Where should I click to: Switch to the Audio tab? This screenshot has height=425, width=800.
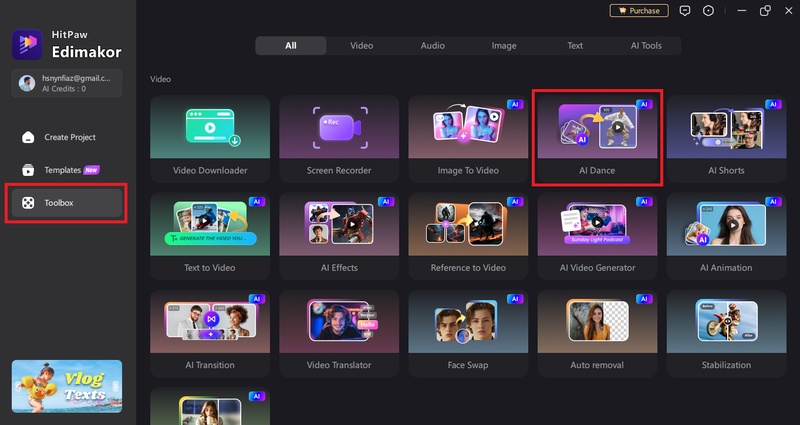pyautogui.click(x=433, y=45)
